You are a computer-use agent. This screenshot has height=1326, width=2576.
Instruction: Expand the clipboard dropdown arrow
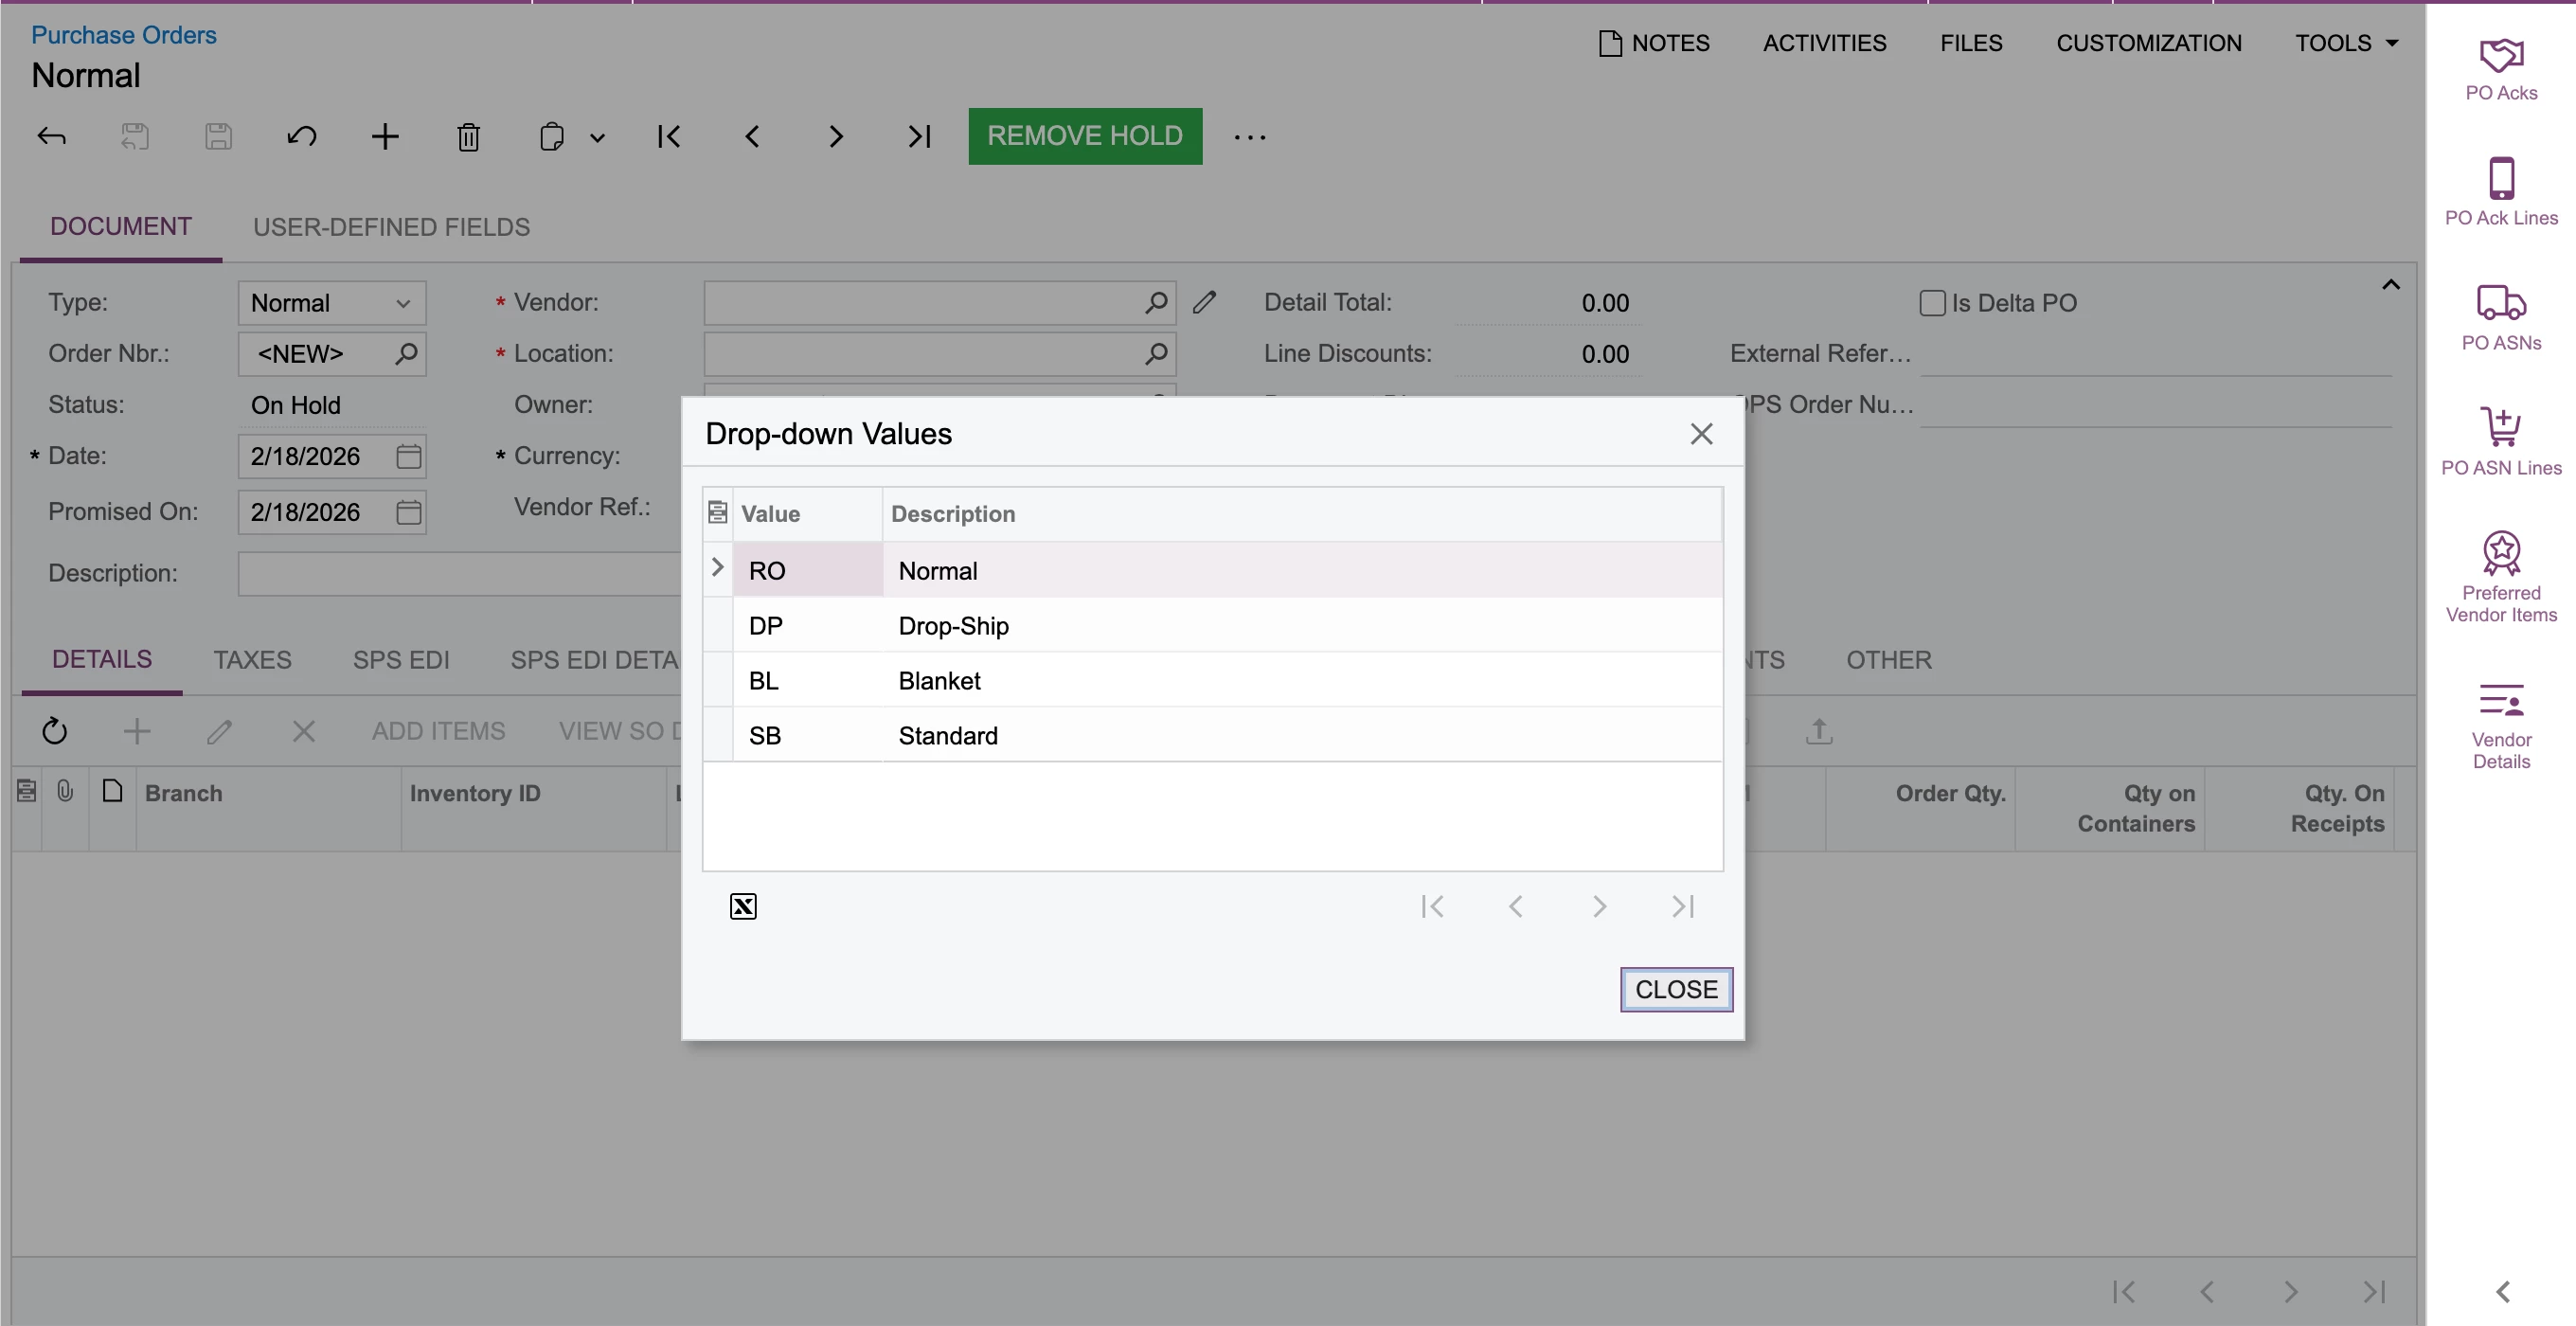[597, 138]
